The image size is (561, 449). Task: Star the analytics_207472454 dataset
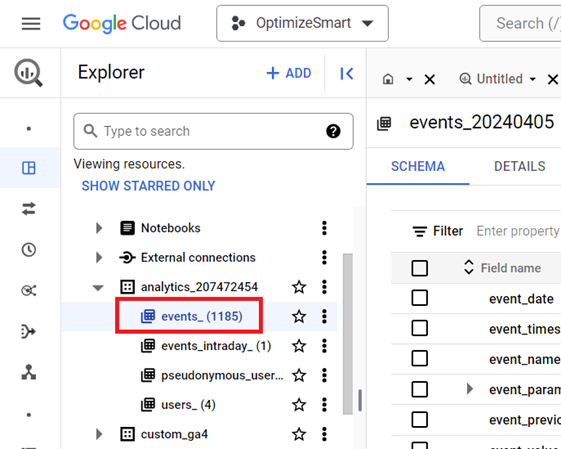(x=299, y=287)
